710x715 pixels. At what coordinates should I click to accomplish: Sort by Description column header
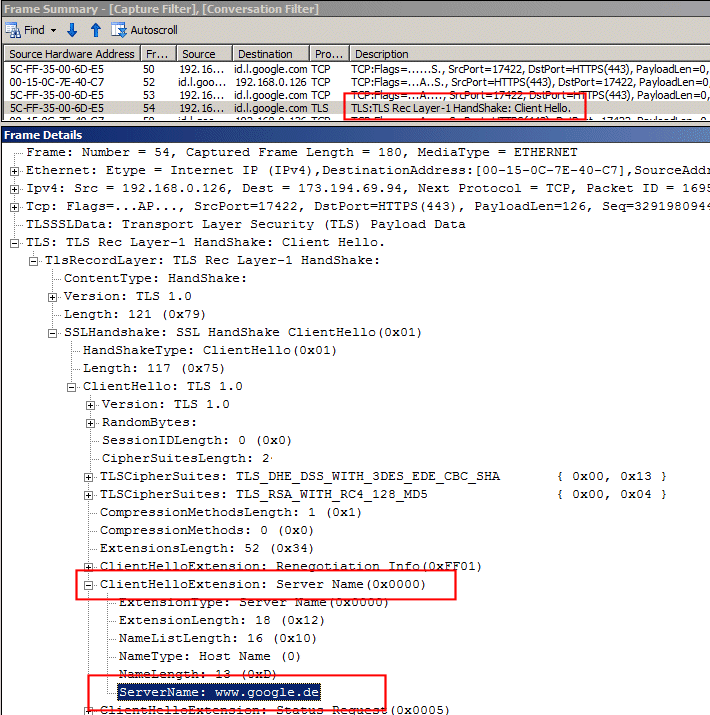point(529,54)
